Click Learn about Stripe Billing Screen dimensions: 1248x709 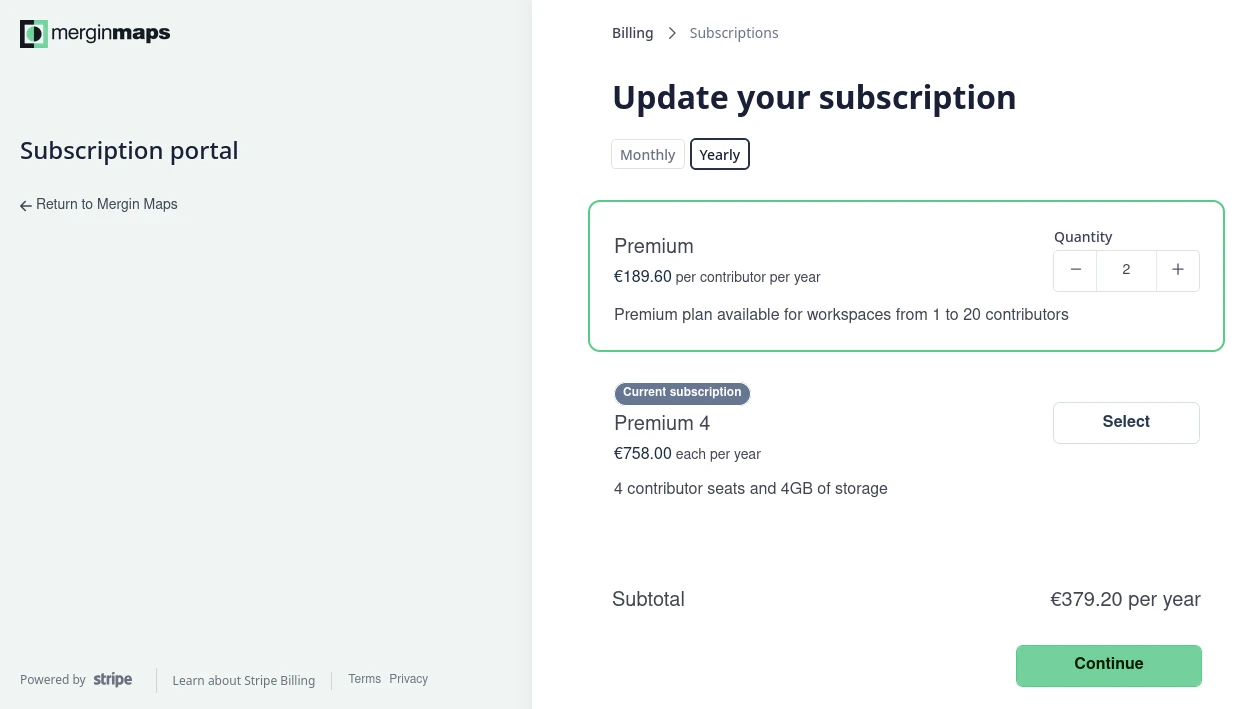click(243, 680)
